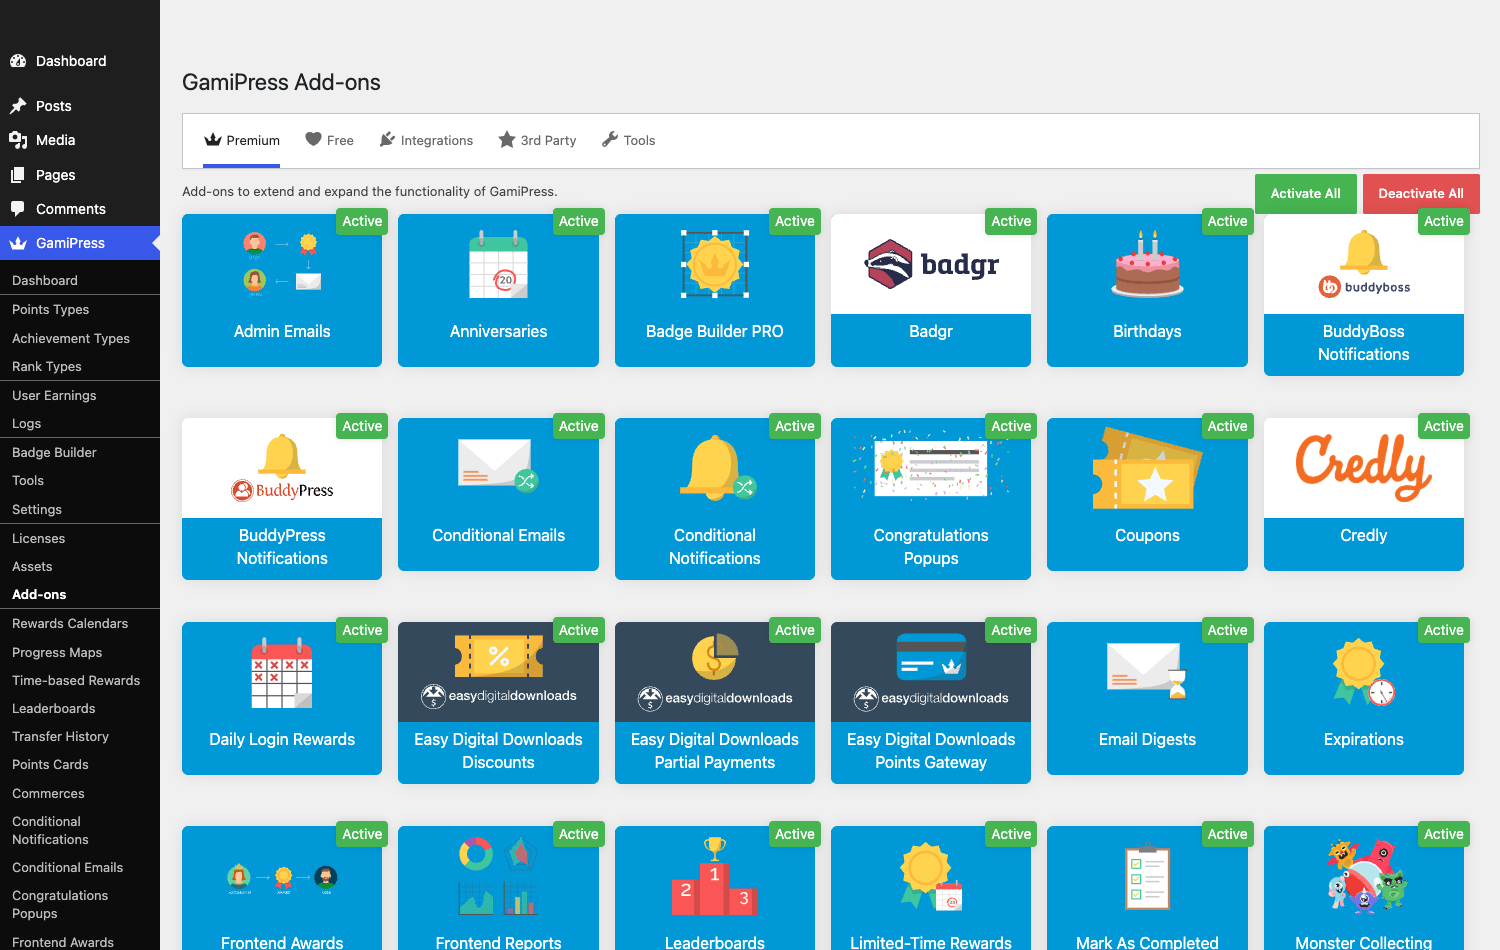Click the Monster Collecting creatures icon
Image resolution: width=1500 pixels, height=950 pixels.
coord(1364,876)
